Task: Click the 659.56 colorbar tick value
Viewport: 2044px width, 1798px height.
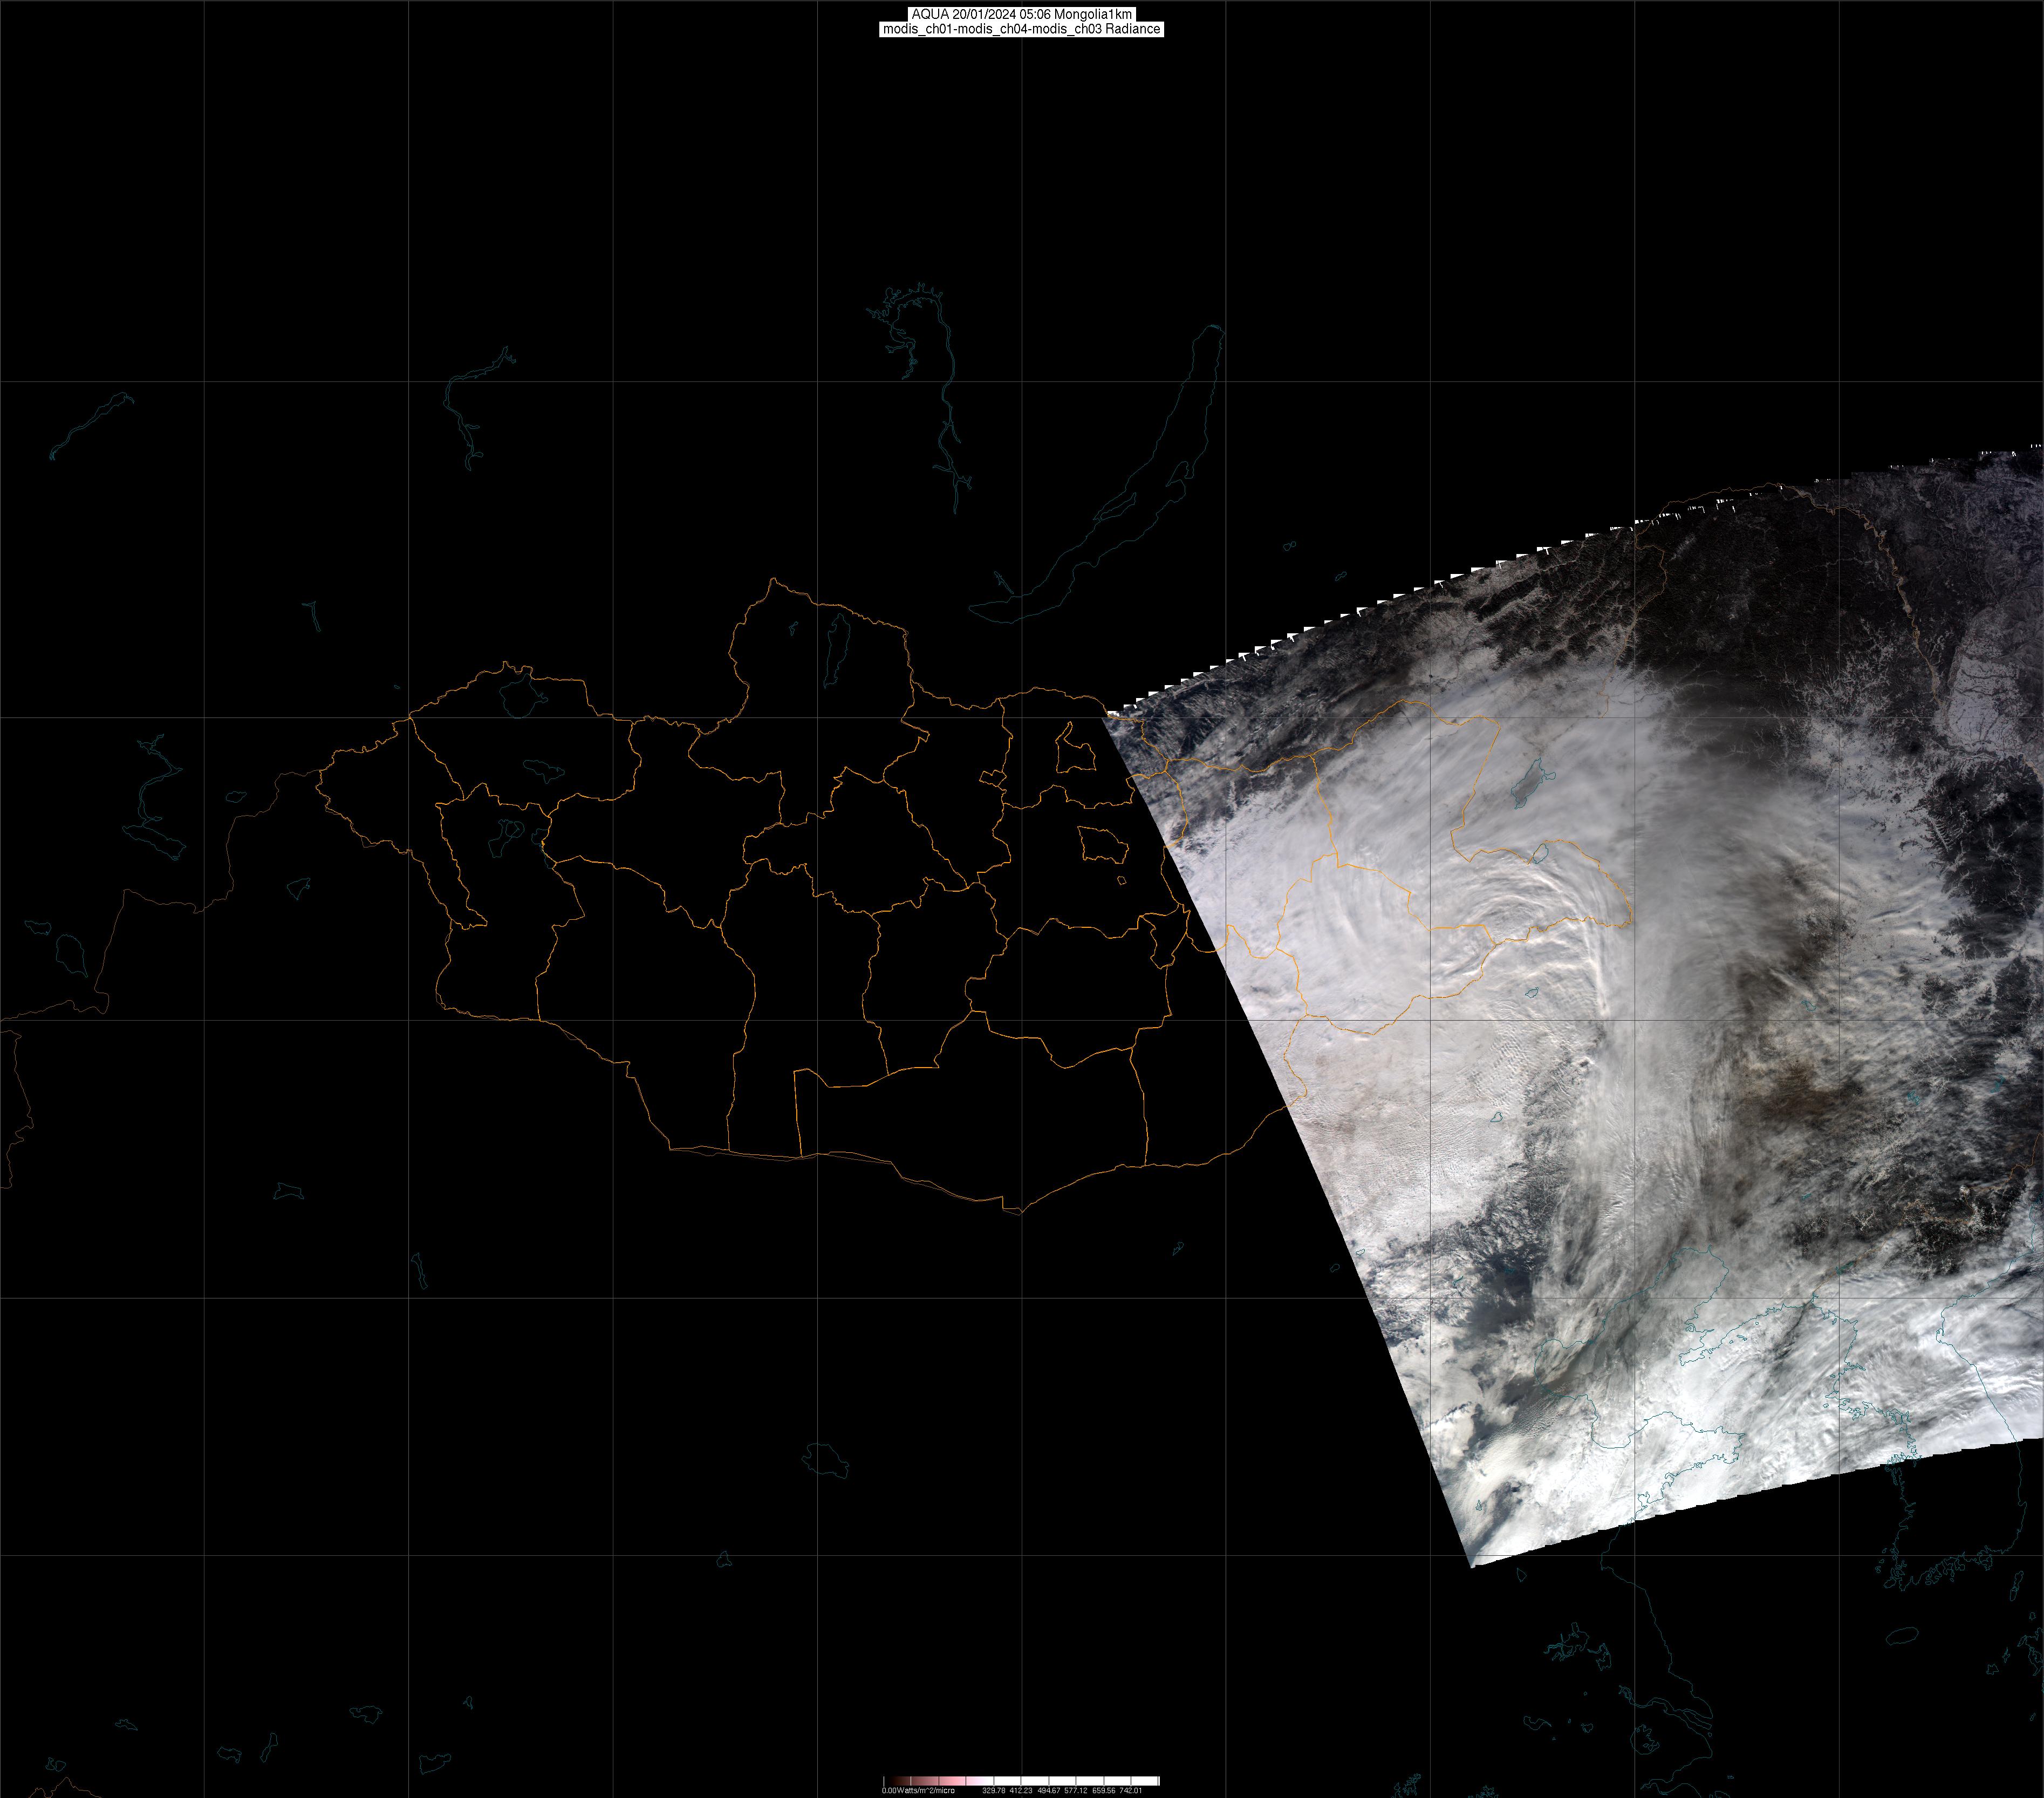Action: click(x=1103, y=1790)
